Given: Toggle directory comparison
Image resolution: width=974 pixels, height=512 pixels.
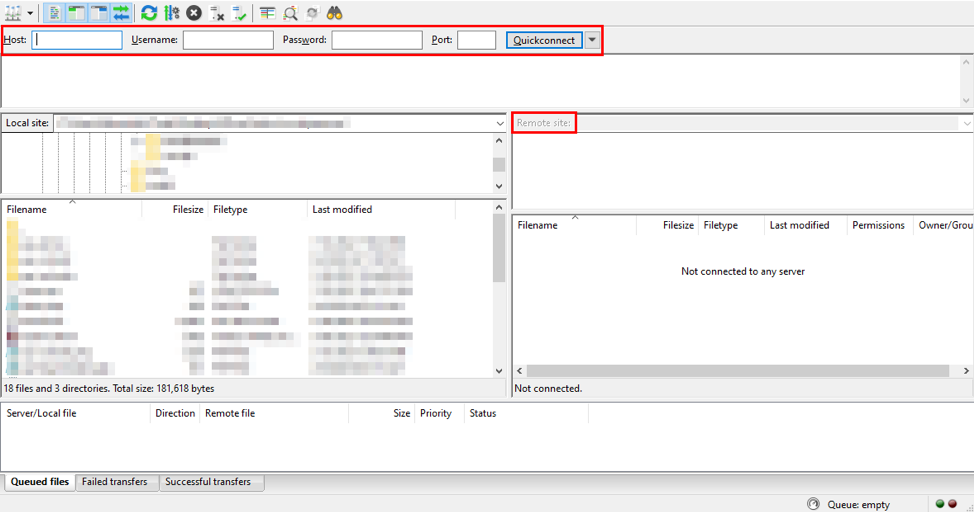Looking at the screenshot, I should [x=290, y=13].
